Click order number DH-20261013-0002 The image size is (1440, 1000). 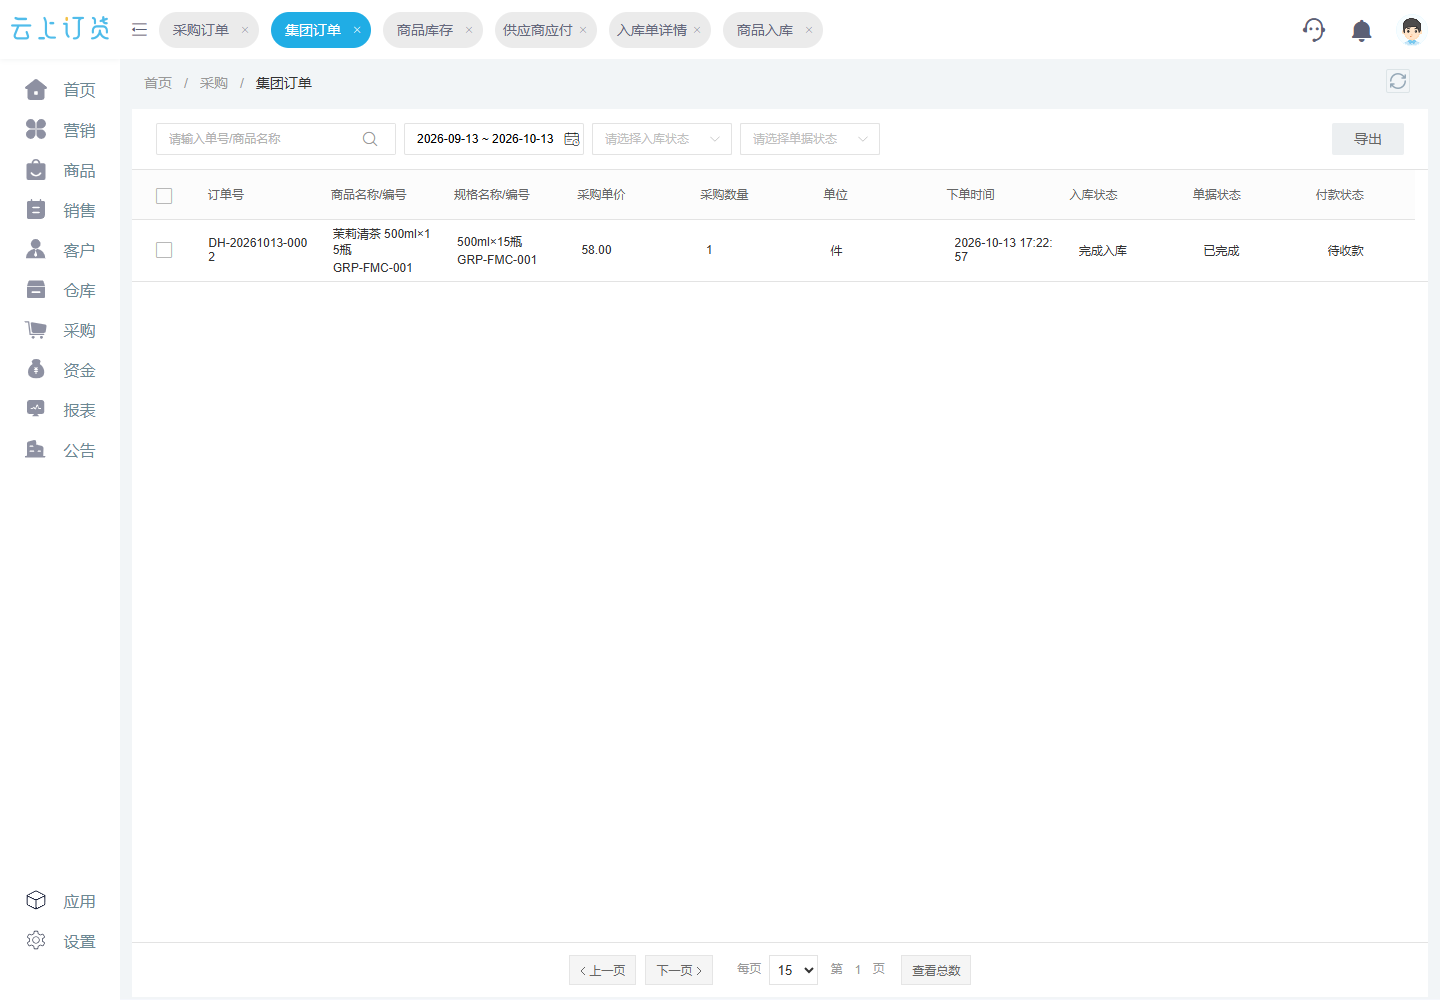tap(258, 250)
